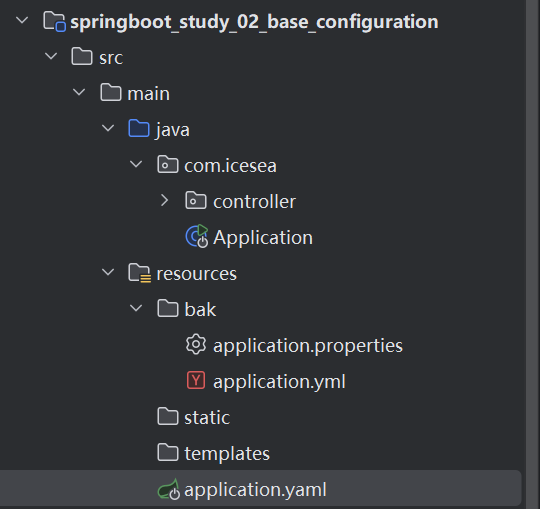This screenshot has height=509, width=540.
Task: Click the bak folder icon
Action: [168, 308]
